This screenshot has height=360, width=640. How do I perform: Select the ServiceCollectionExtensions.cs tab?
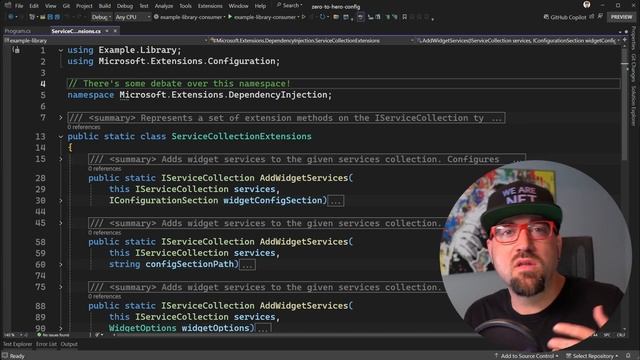76,31
